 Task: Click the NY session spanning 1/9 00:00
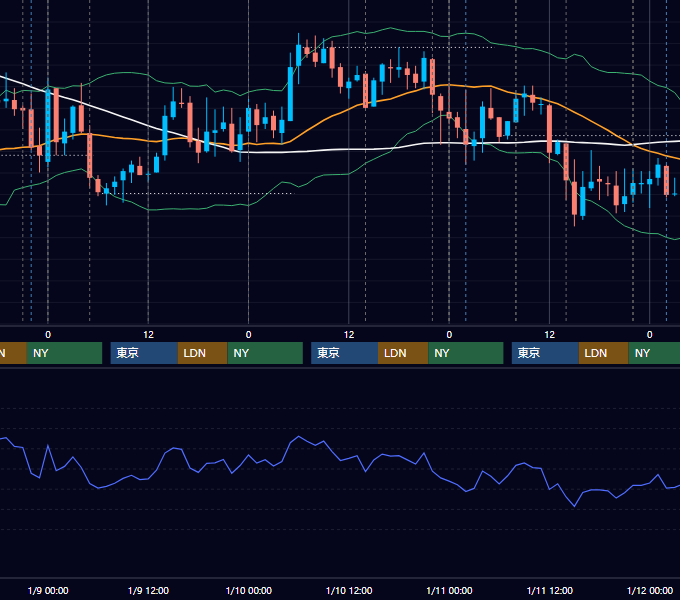point(64,353)
